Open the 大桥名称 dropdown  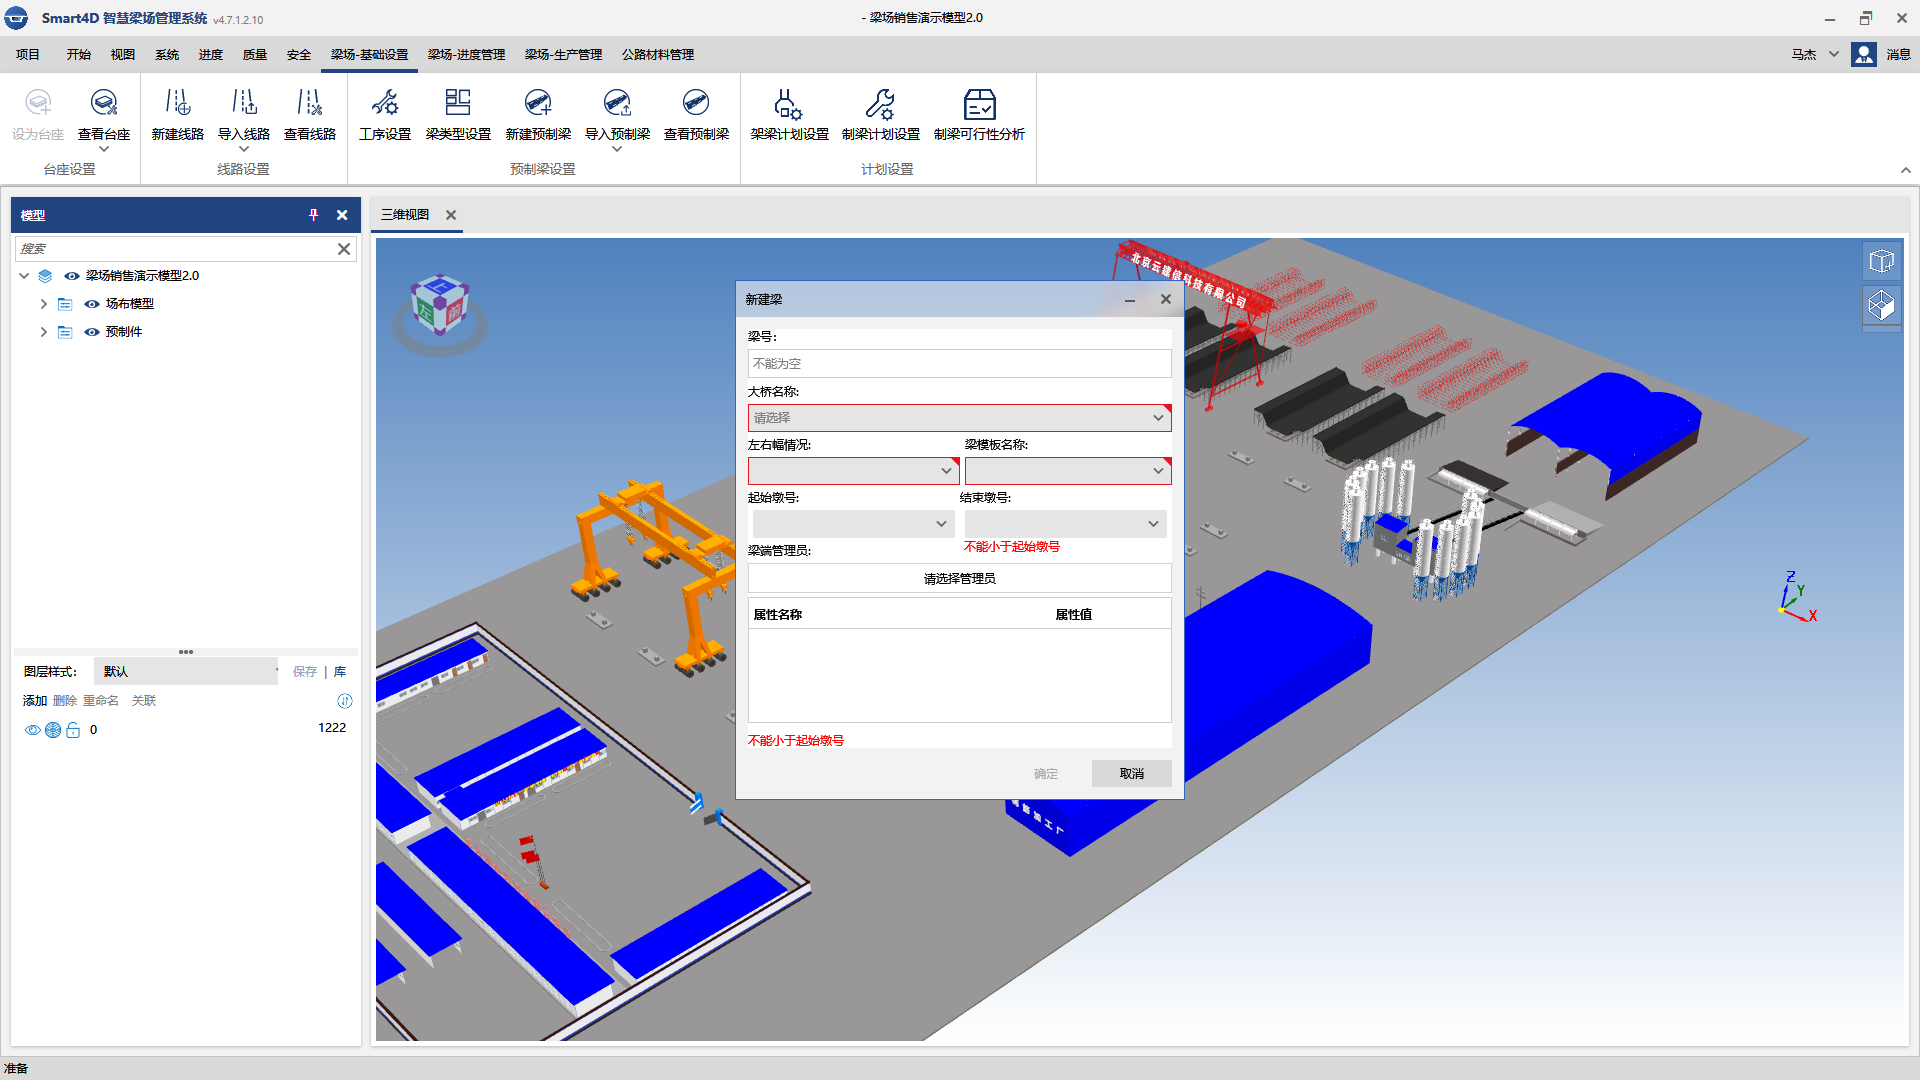[x=958, y=418]
